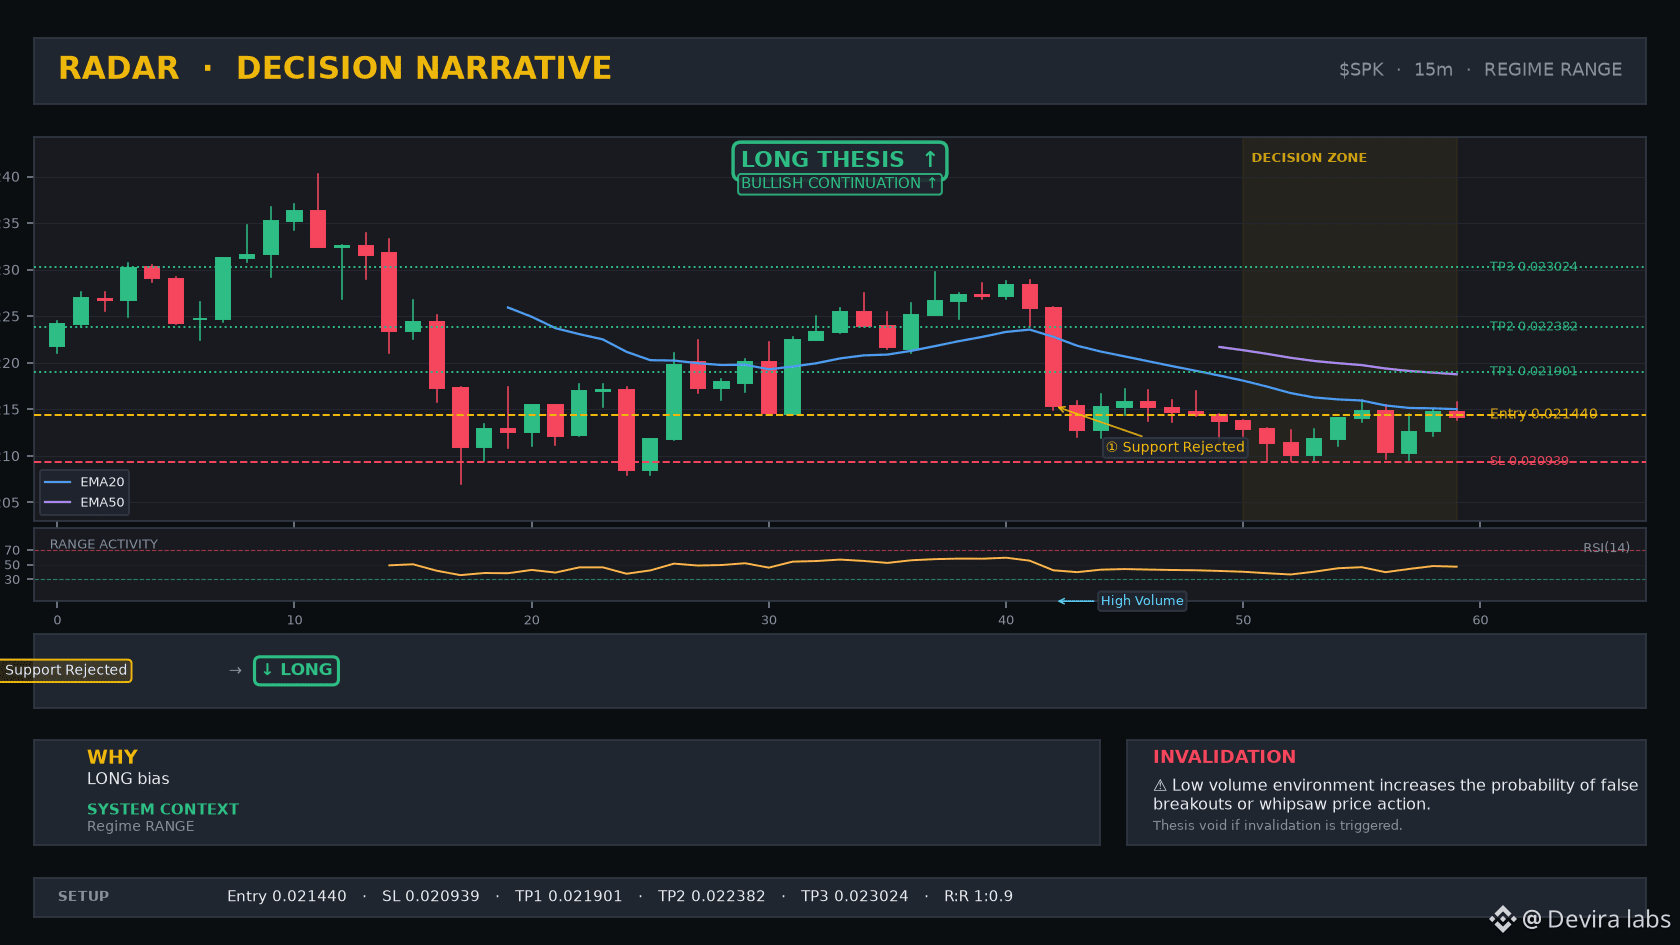Screen dimensions: 1680x945
Task: Click the Regime RANGE context line
Action: pos(141,826)
